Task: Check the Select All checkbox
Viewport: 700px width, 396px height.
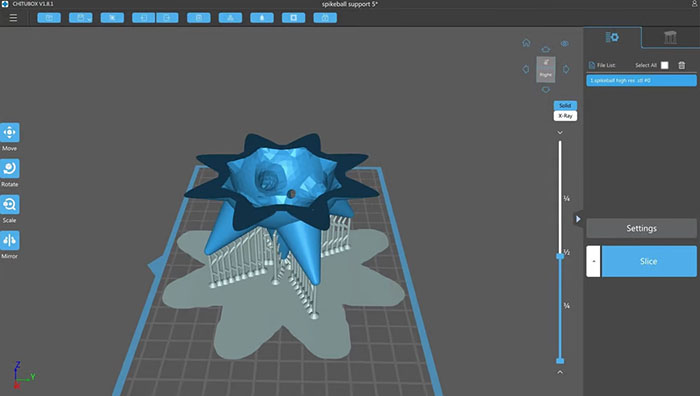Action: pos(665,65)
